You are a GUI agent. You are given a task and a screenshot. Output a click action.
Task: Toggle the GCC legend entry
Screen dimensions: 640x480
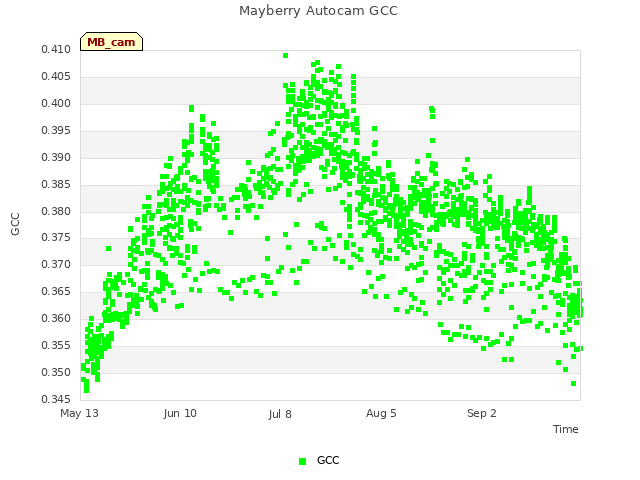(319, 460)
